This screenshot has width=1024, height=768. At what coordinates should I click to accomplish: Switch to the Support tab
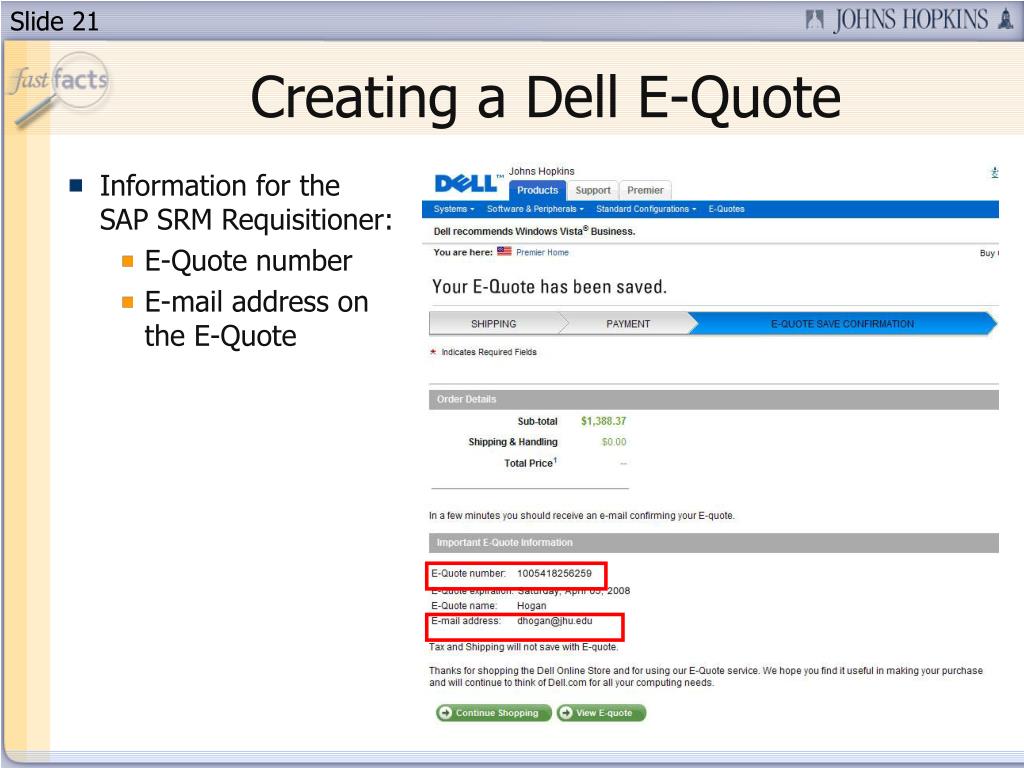593,190
